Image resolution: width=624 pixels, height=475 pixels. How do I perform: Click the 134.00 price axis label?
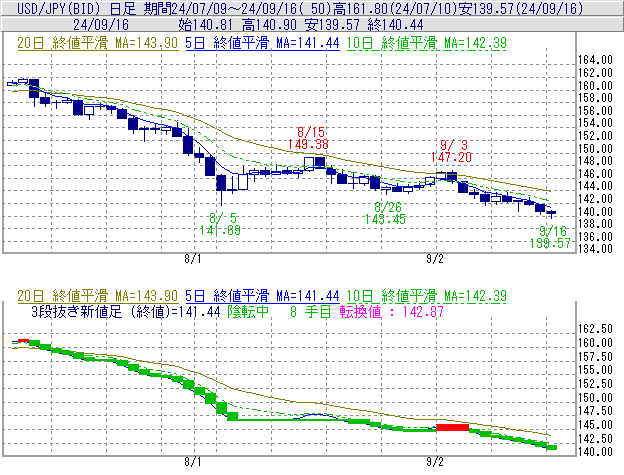click(x=595, y=249)
